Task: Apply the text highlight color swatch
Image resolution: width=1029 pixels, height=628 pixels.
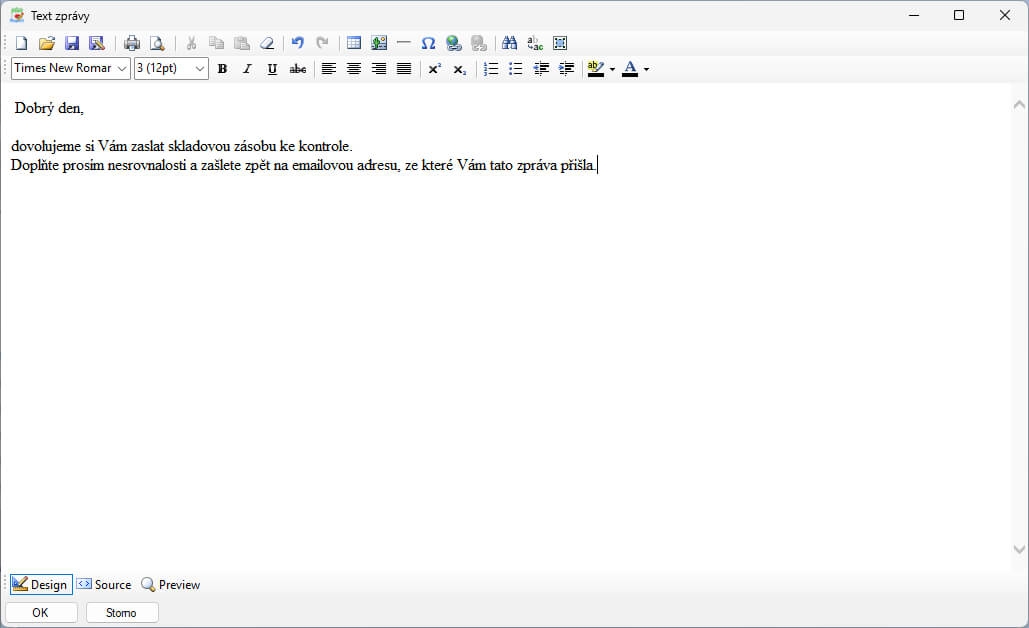Action: pos(596,69)
